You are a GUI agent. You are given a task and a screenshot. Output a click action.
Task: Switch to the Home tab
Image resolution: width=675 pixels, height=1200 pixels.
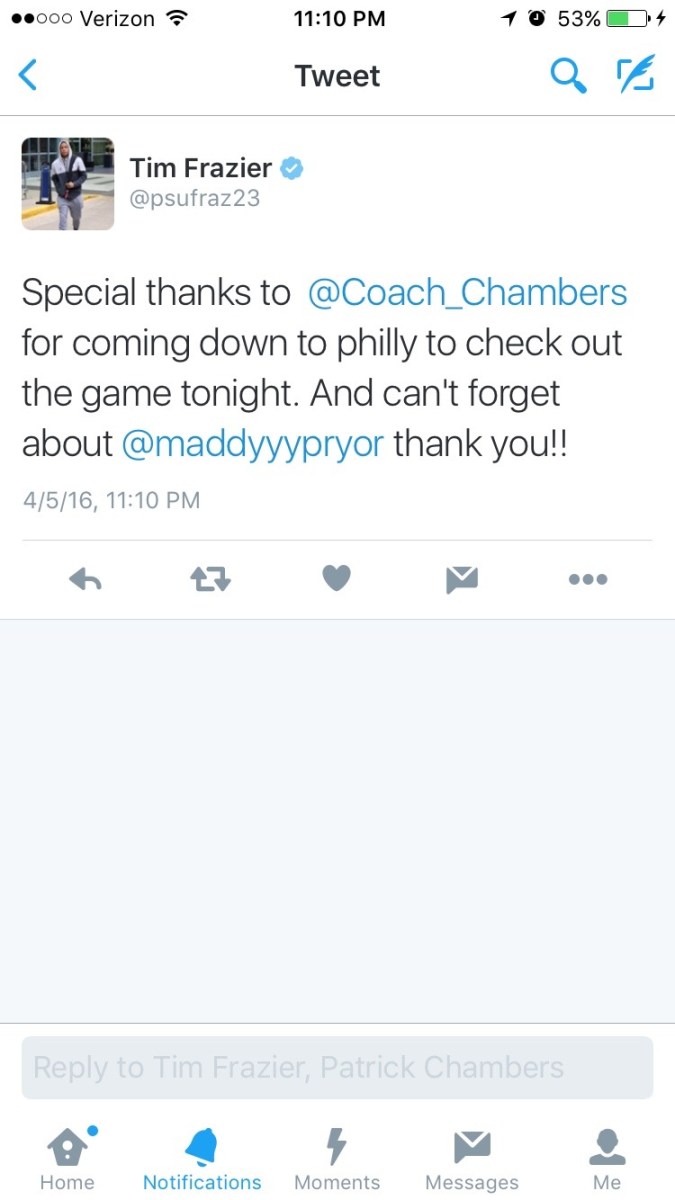[x=67, y=1160]
